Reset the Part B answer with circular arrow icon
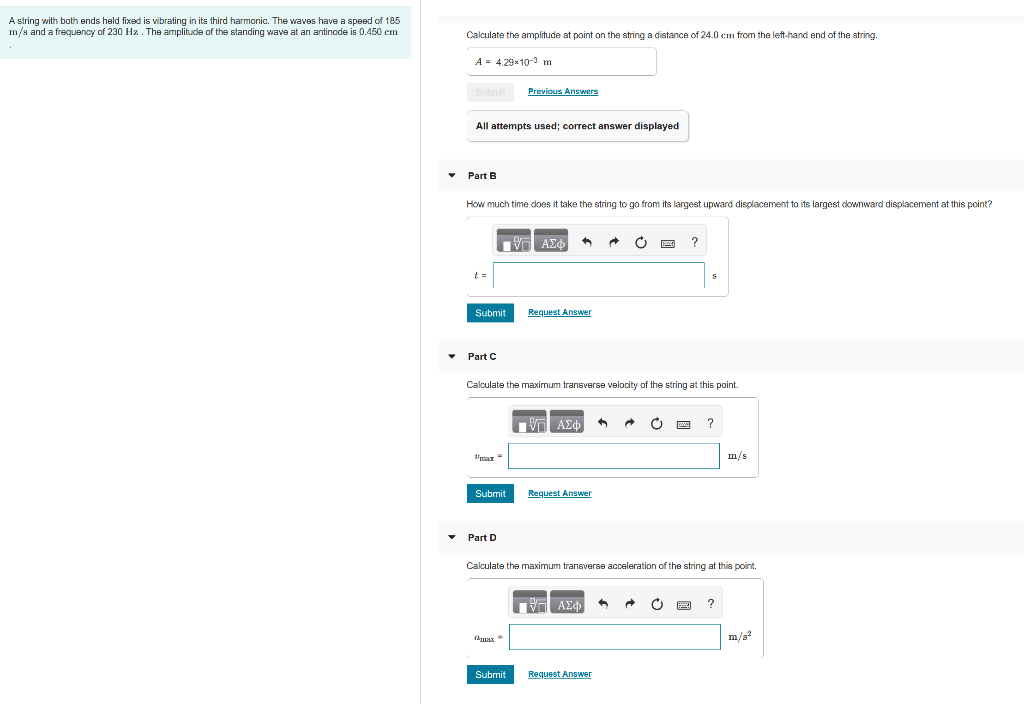 (x=640, y=240)
